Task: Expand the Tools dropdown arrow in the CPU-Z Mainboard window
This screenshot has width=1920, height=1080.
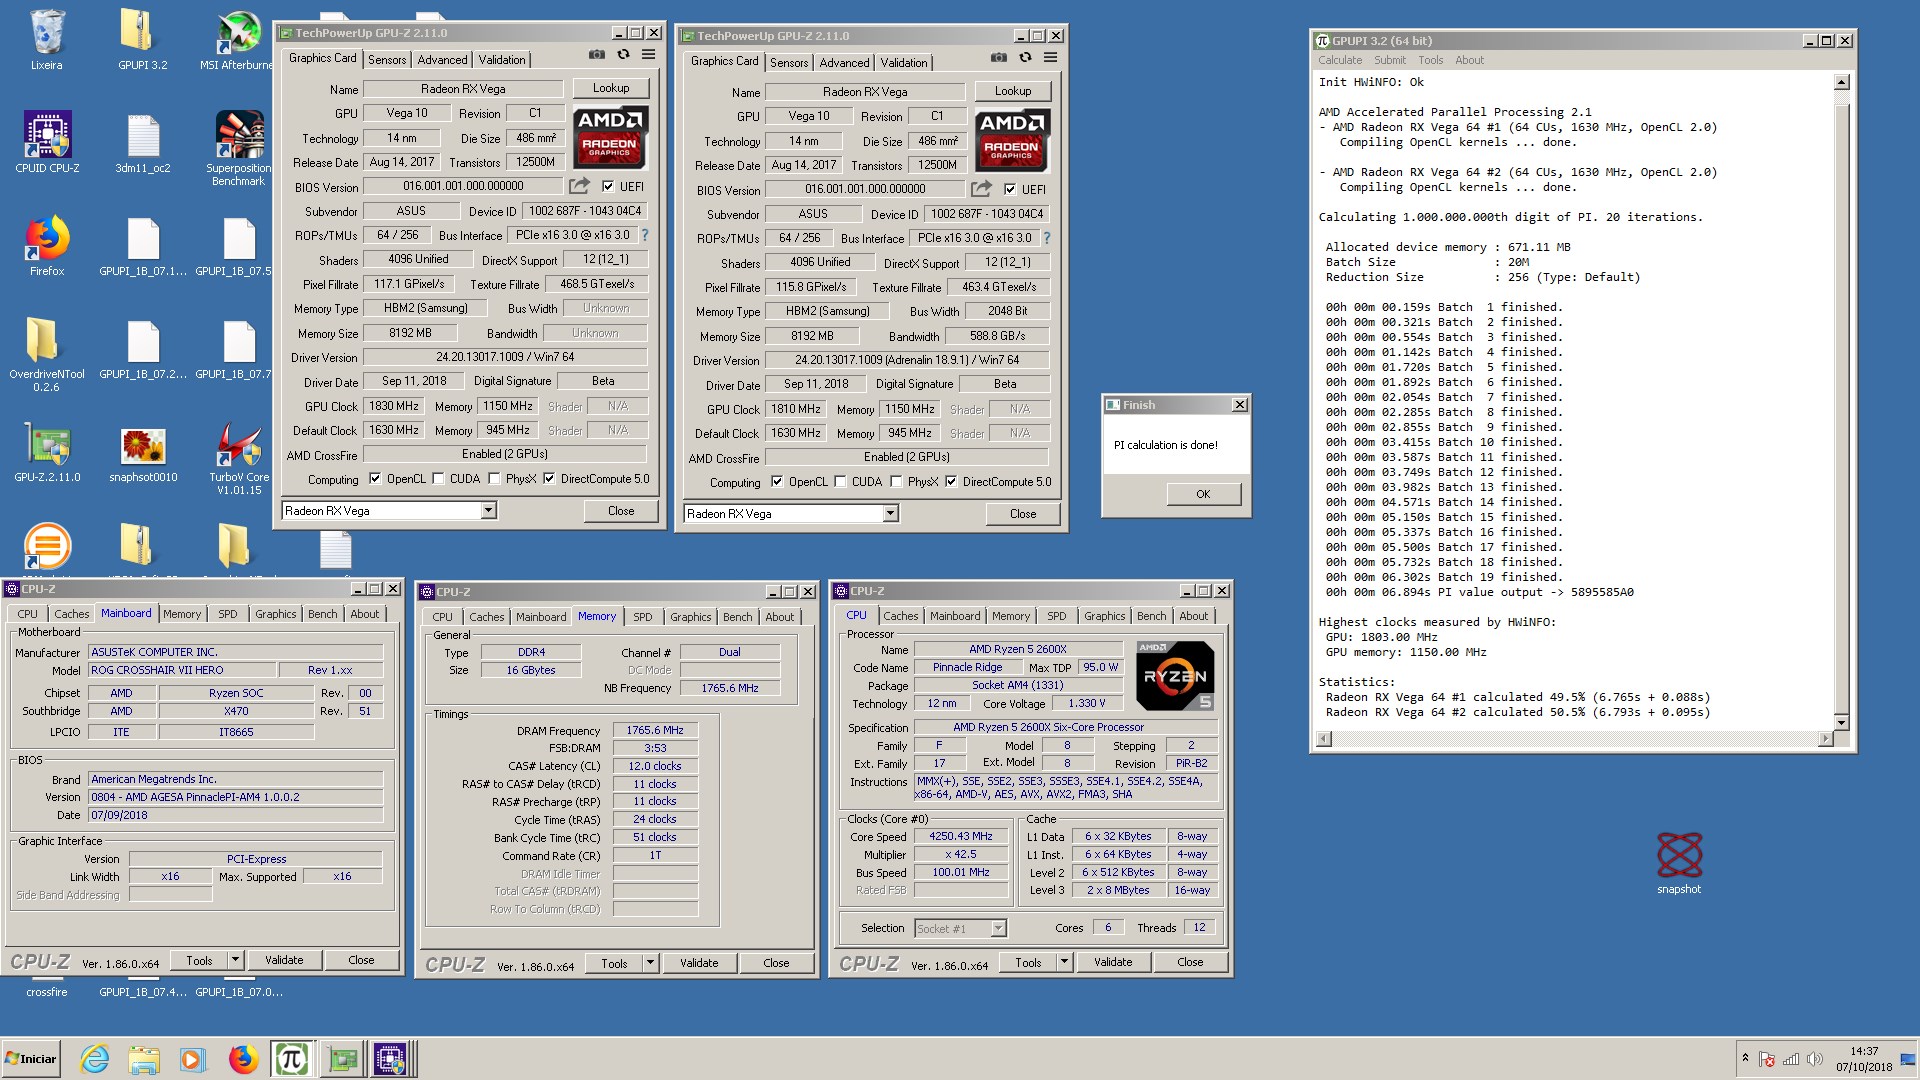Action: click(236, 960)
